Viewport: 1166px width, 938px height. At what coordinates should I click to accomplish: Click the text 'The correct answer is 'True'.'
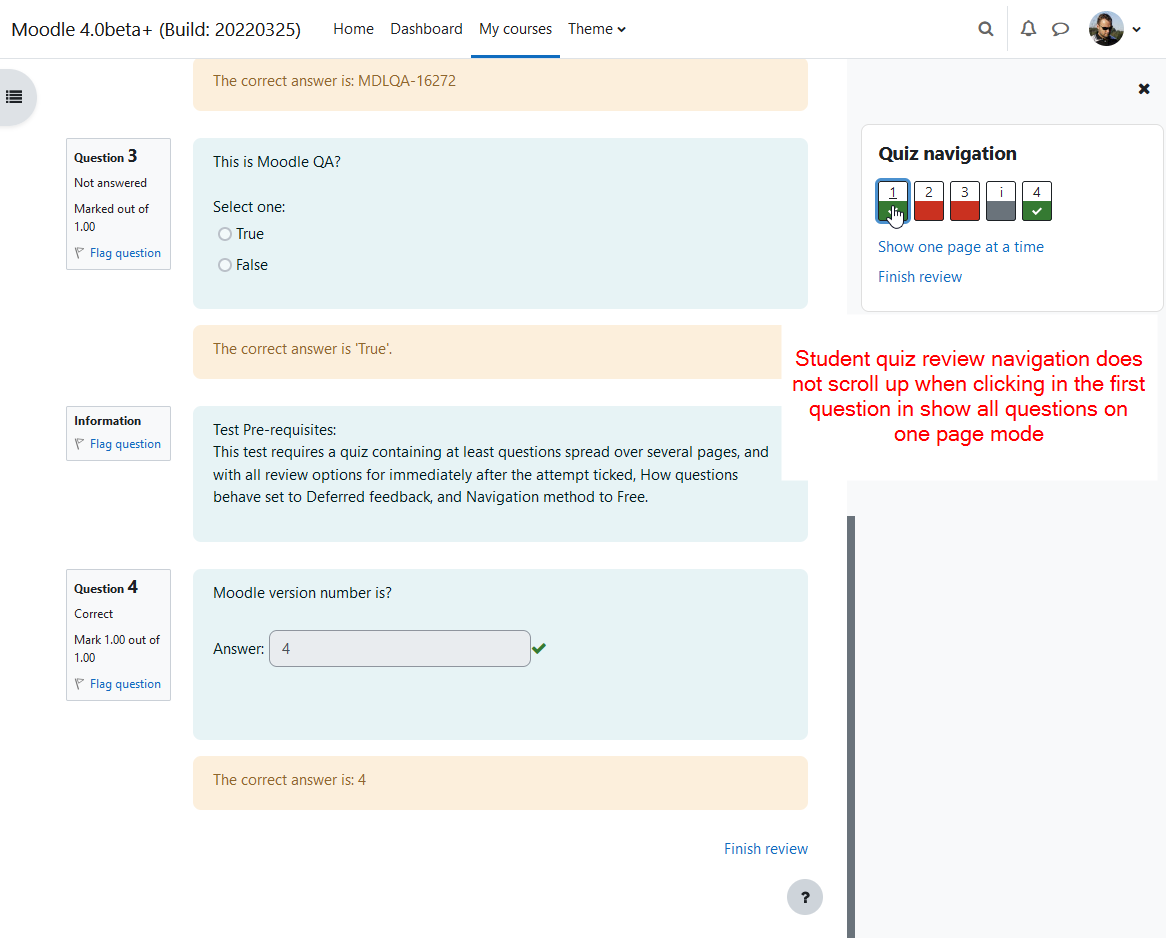click(302, 349)
